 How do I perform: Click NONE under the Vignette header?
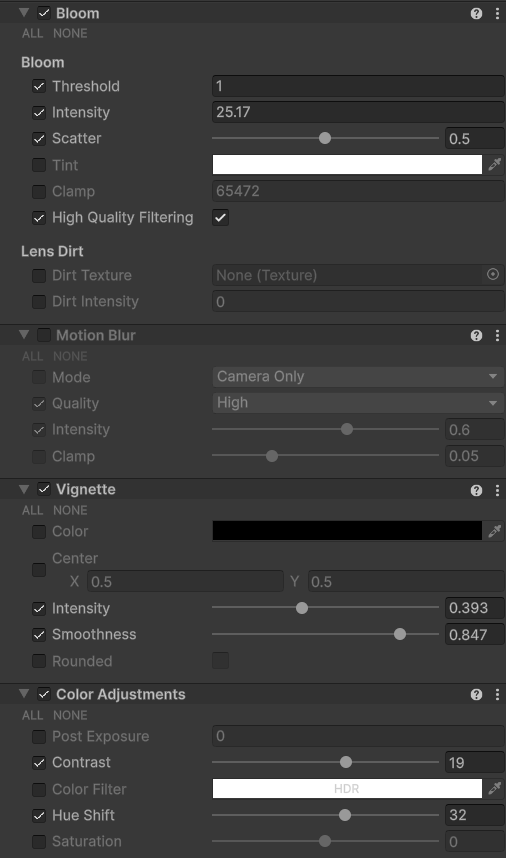point(70,510)
